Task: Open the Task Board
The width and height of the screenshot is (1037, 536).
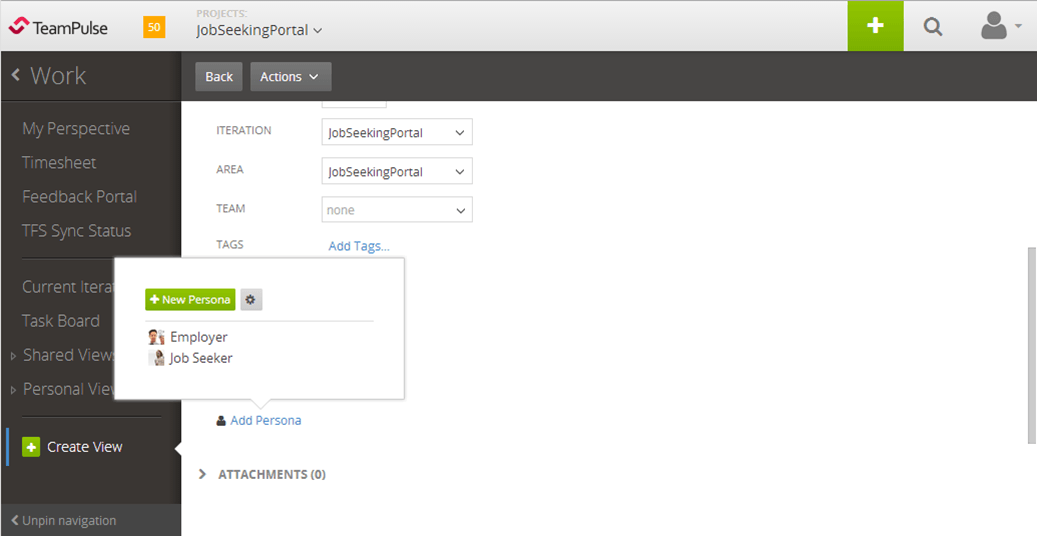Action: (61, 321)
